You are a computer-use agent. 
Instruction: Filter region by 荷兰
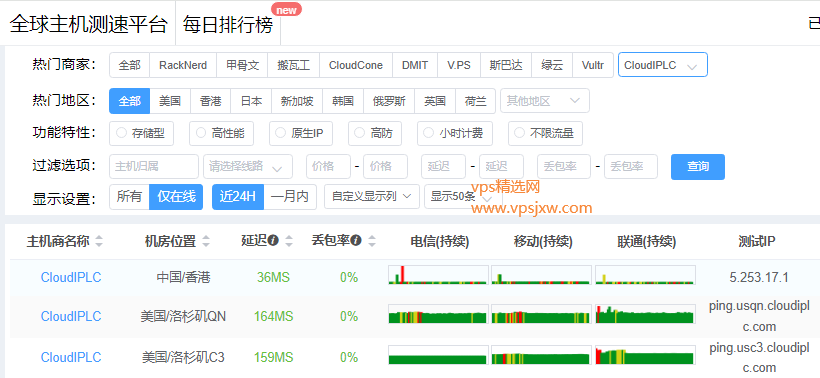coord(475,101)
